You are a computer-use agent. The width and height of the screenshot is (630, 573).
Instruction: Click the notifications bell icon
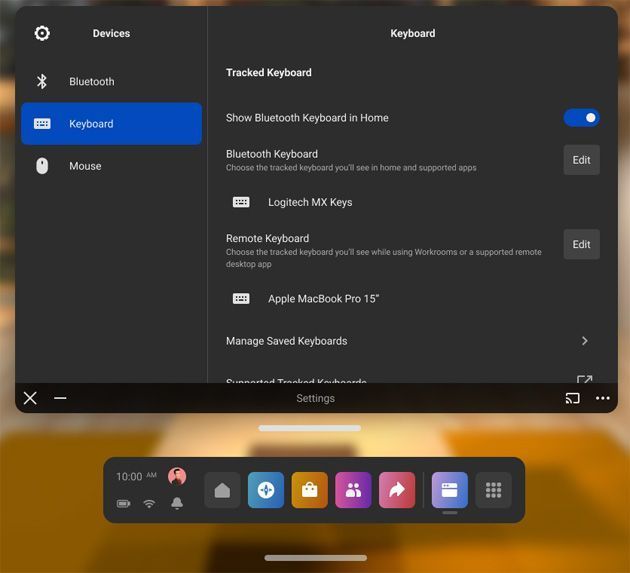(x=177, y=503)
